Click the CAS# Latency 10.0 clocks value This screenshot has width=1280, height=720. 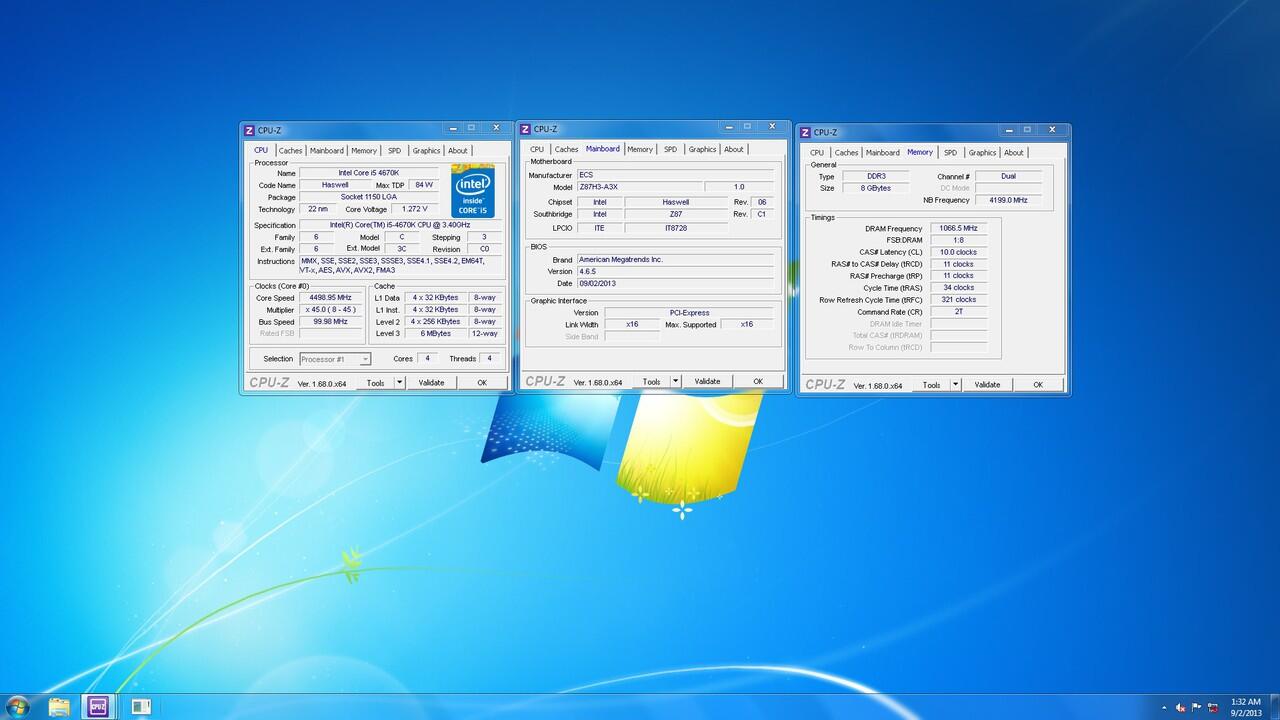coord(958,252)
